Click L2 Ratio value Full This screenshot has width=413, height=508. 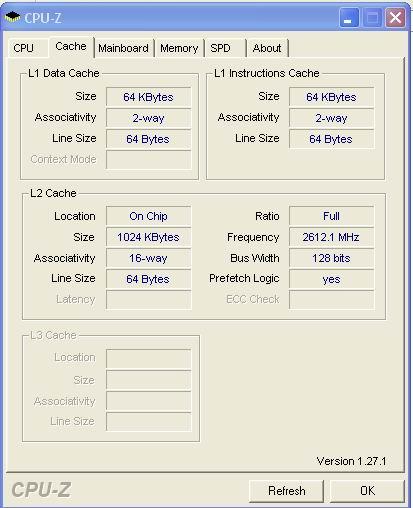coord(331,216)
